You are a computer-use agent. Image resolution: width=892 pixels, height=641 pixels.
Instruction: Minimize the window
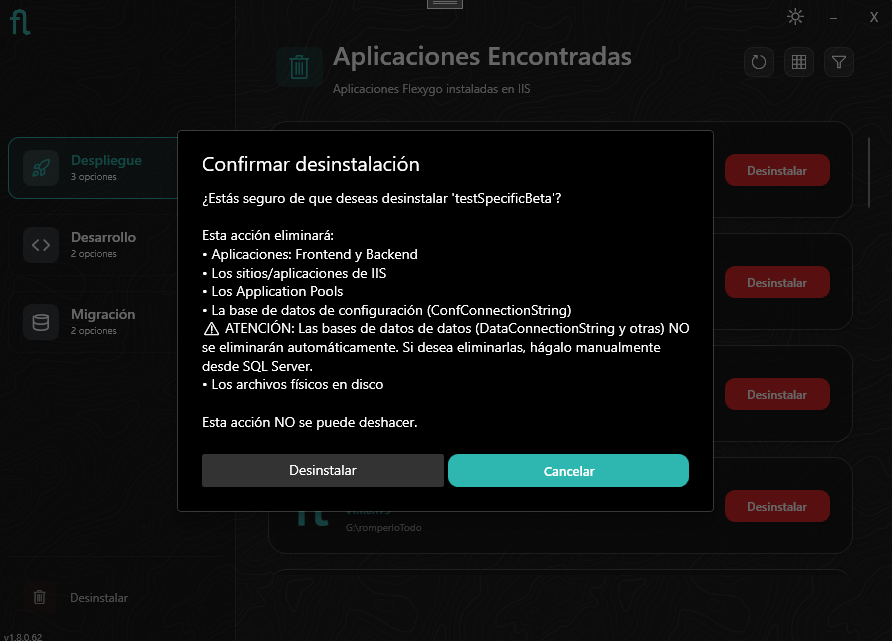point(833,18)
